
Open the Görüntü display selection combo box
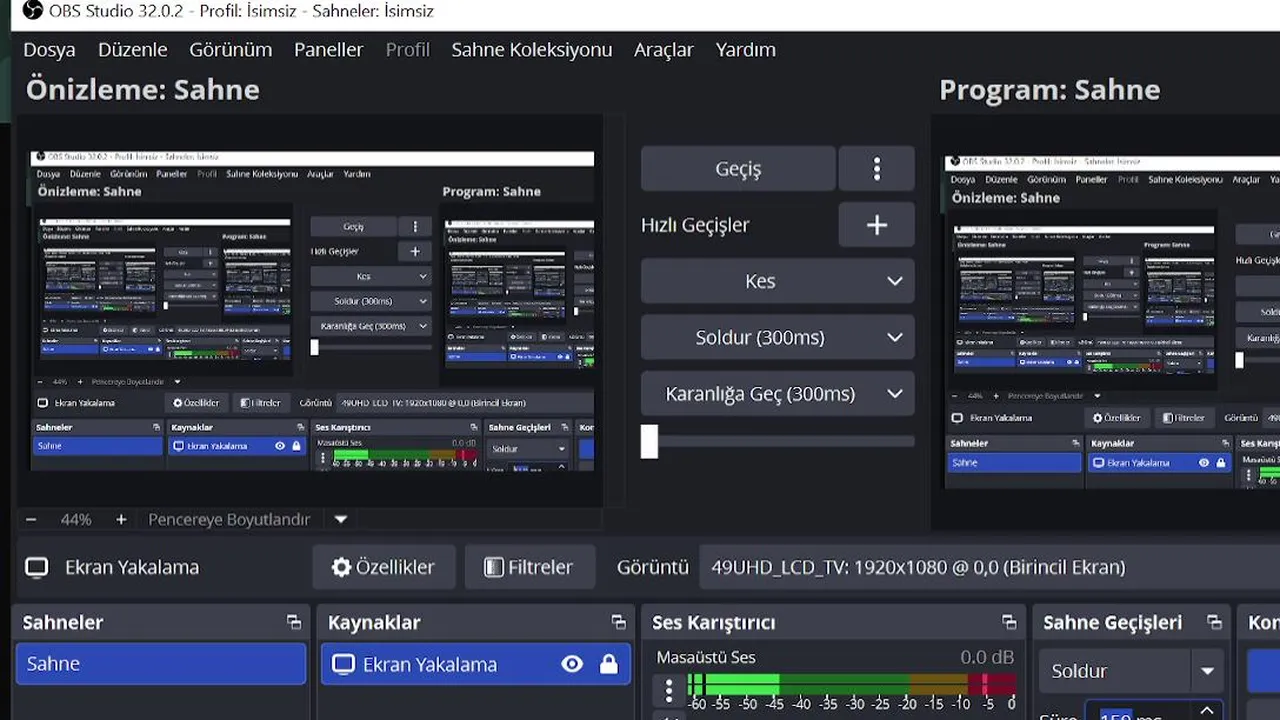tap(989, 567)
